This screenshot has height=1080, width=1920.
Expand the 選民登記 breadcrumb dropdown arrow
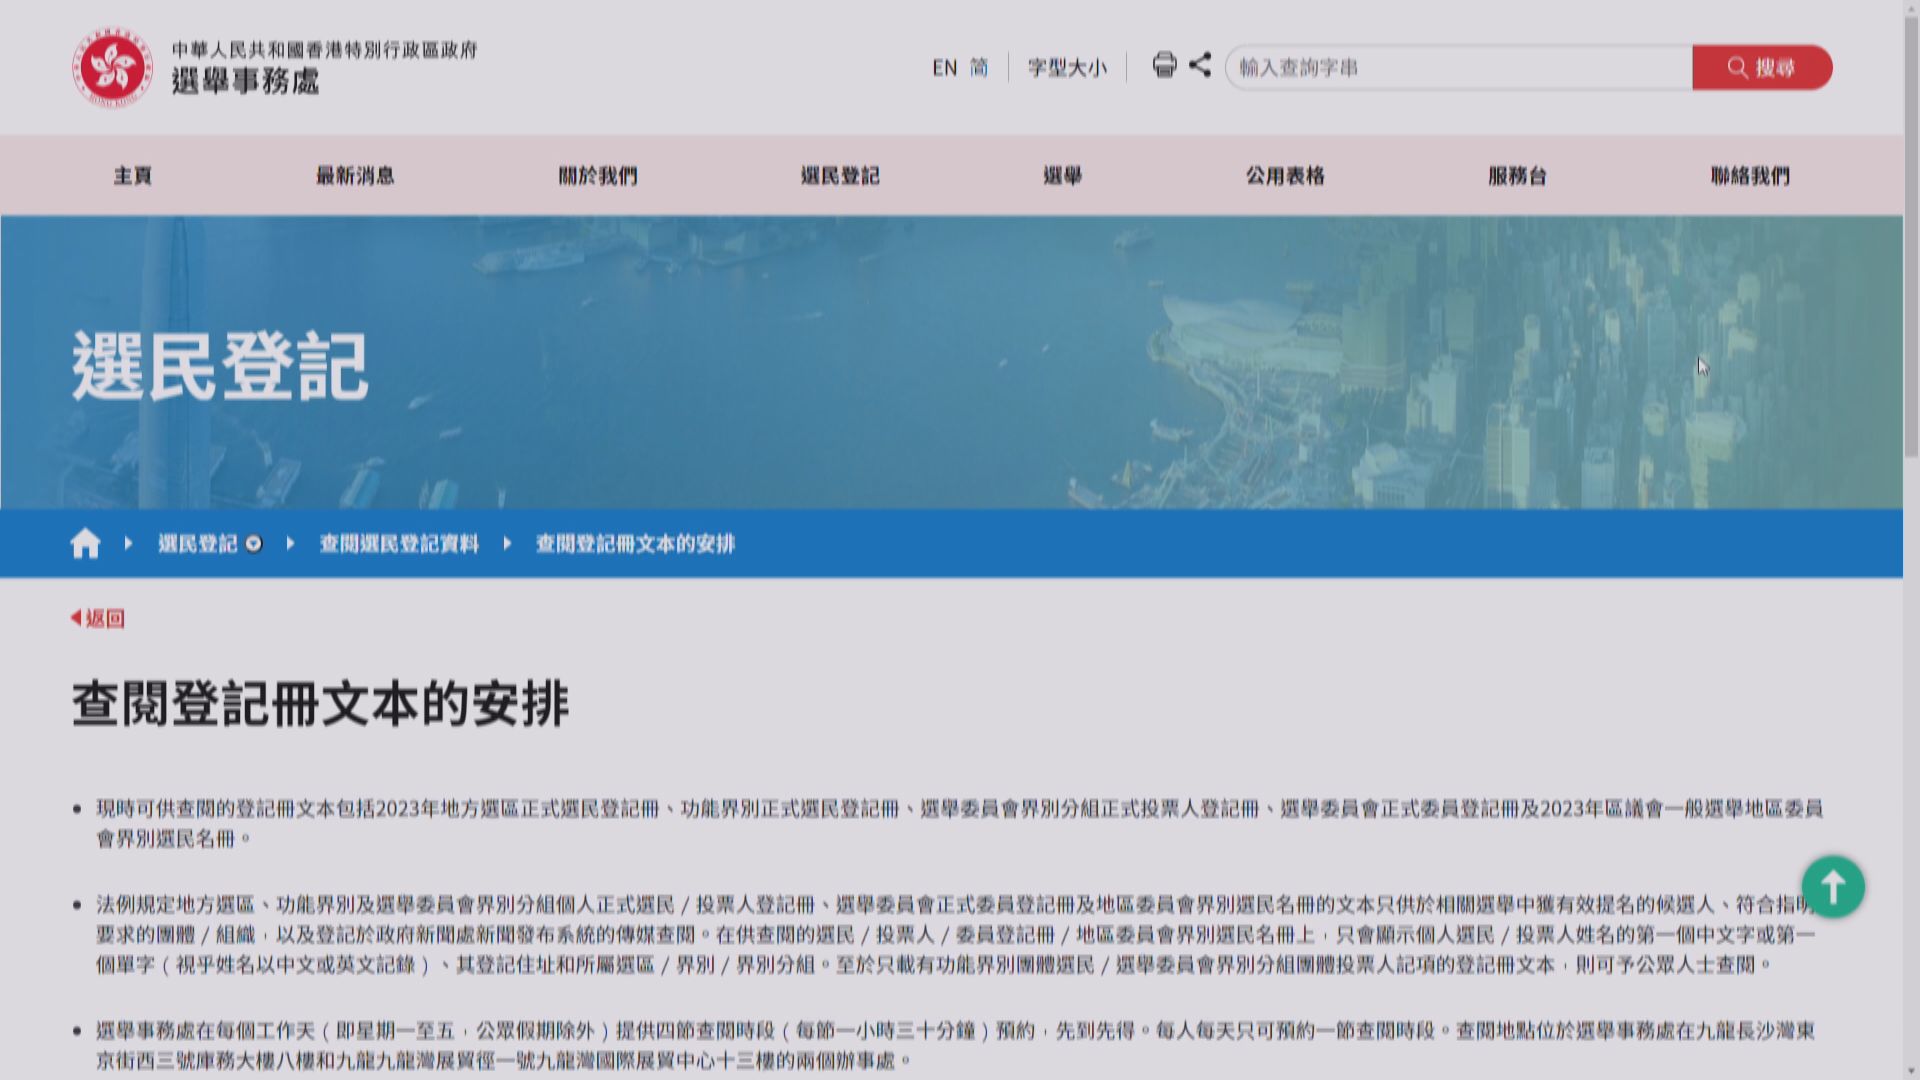tap(254, 544)
